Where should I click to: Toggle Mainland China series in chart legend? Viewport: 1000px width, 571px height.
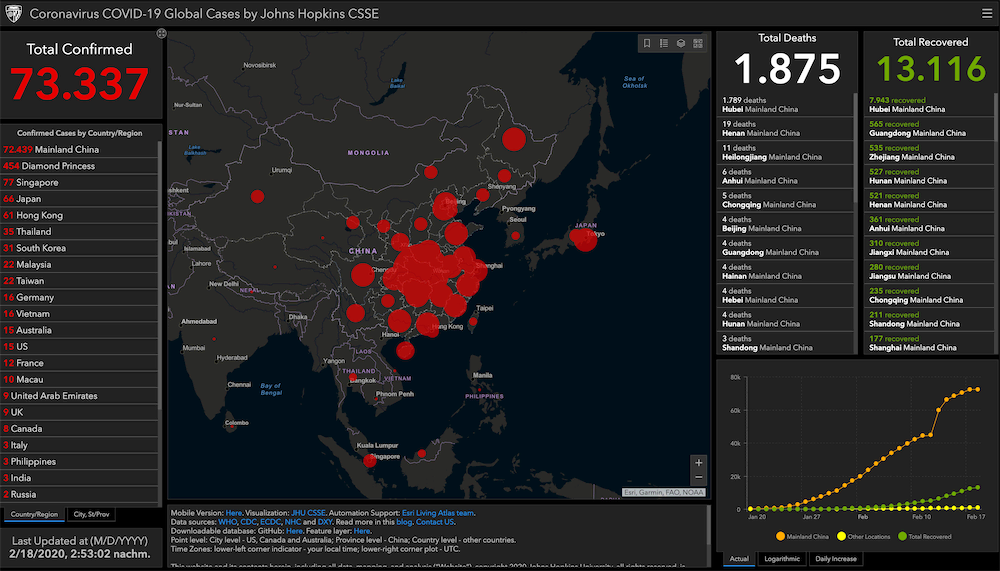click(802, 537)
